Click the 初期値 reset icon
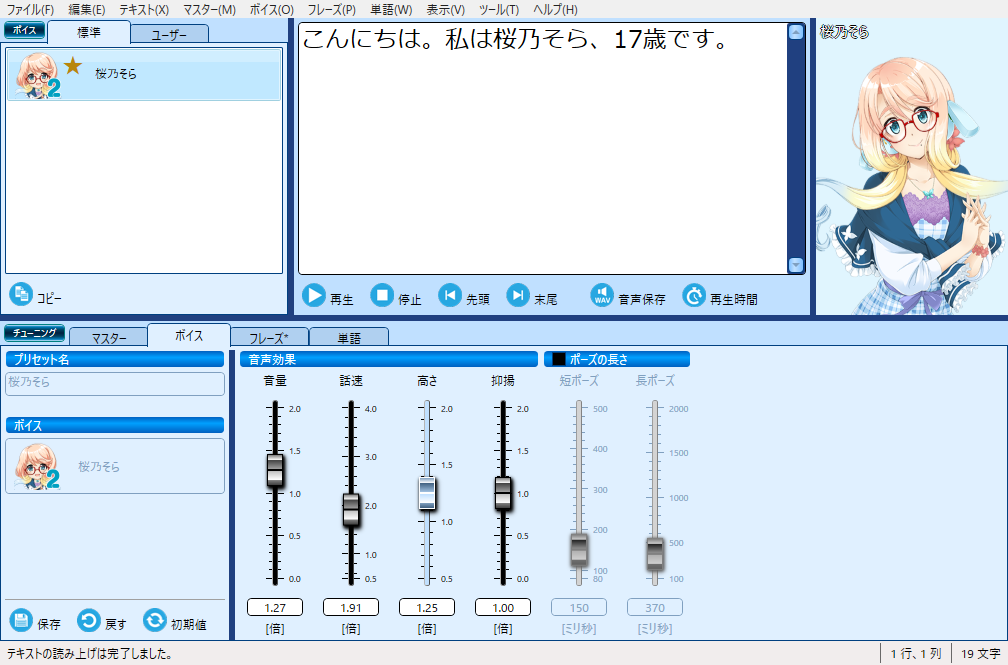The width and height of the screenshot is (1008, 665). (154, 621)
